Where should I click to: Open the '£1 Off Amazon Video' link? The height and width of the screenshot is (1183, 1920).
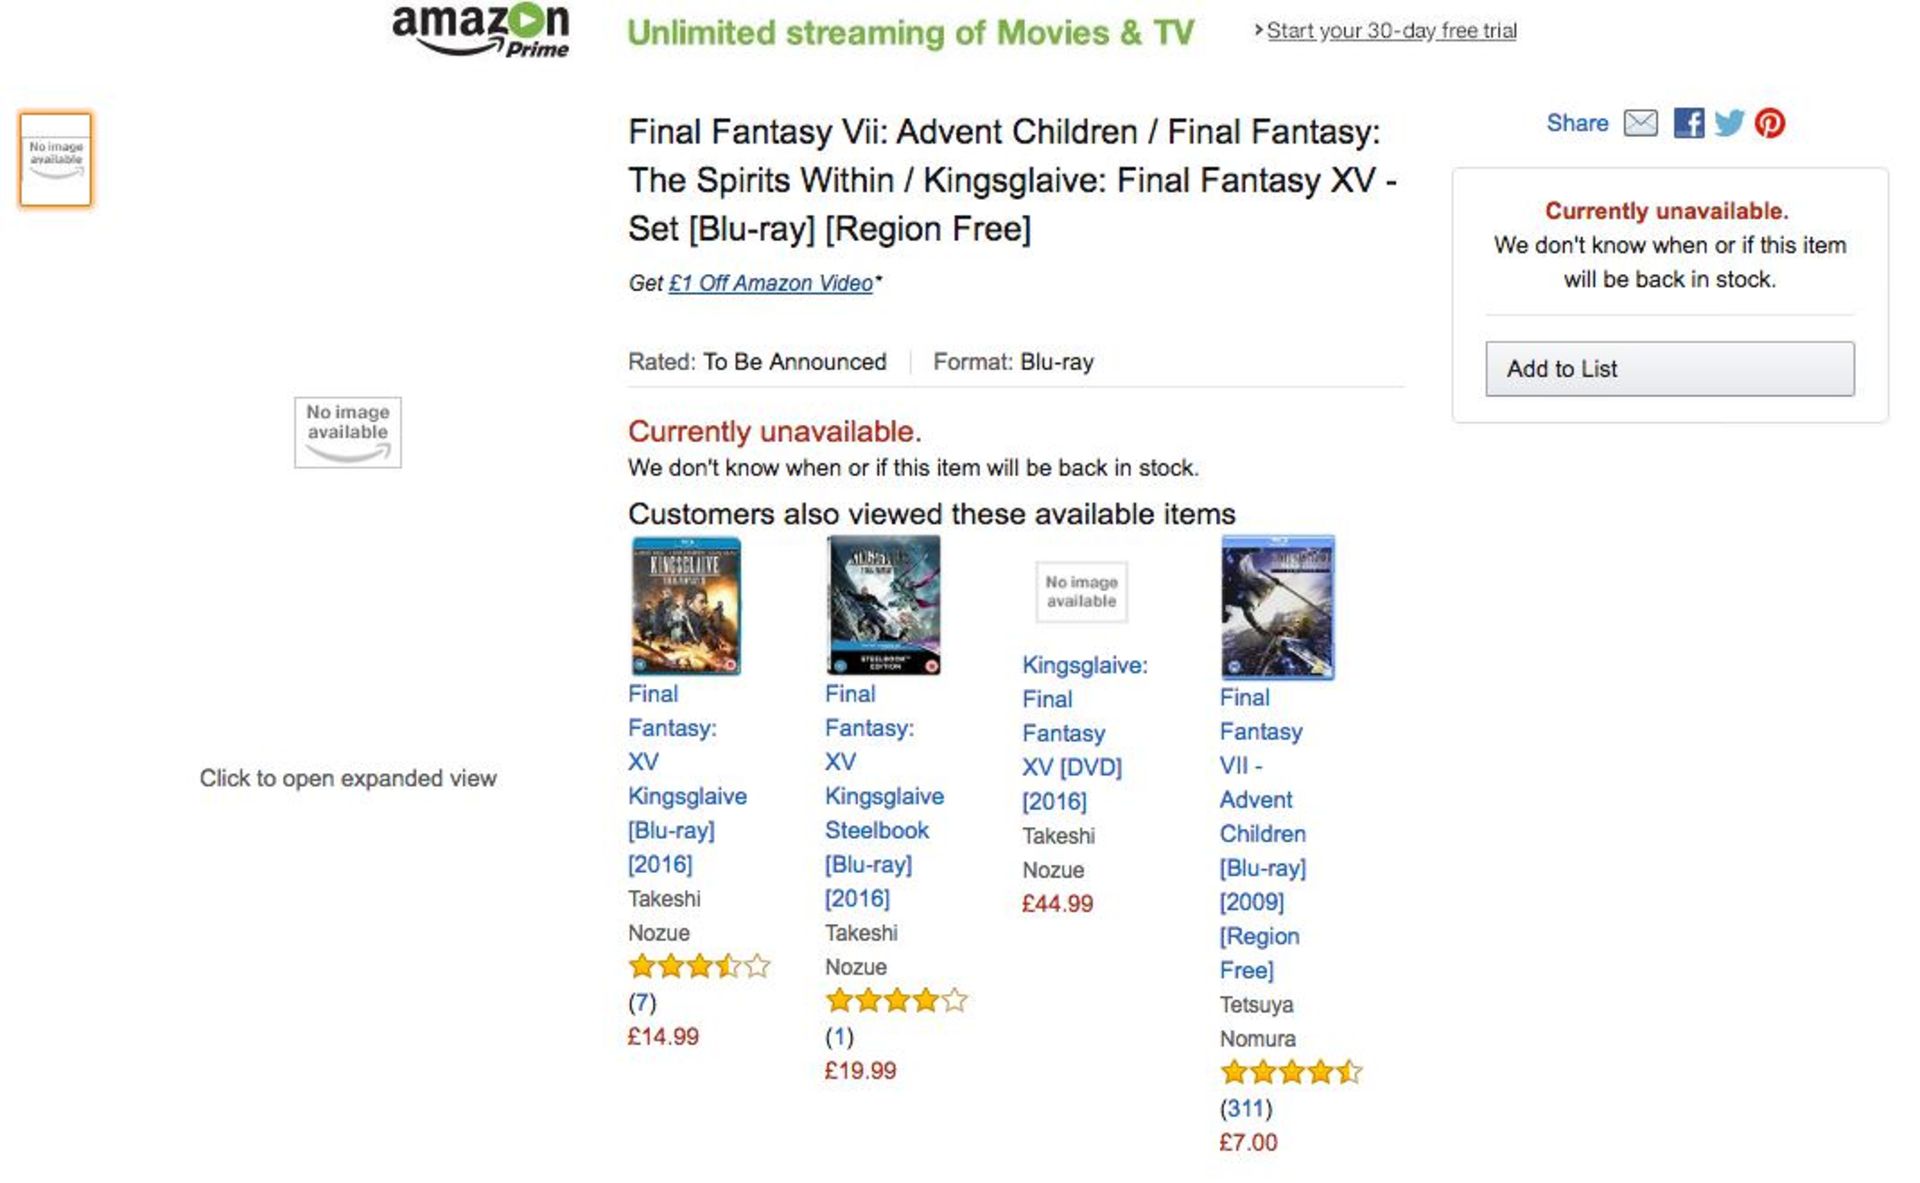[771, 283]
